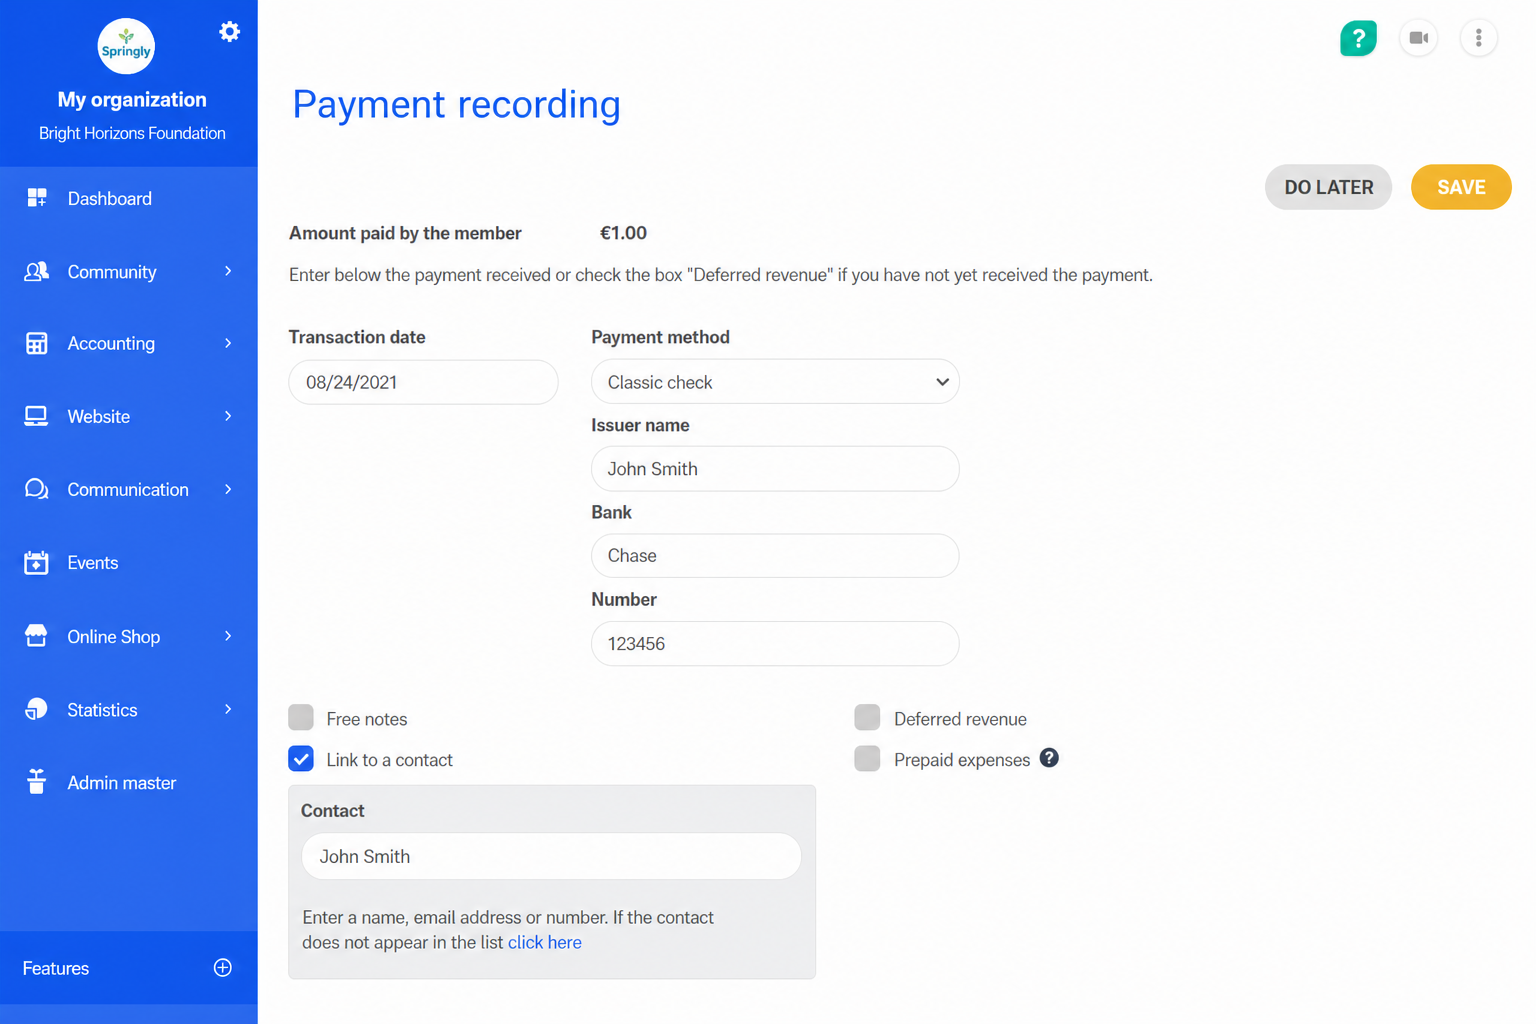Open the video camera tutorial icon
Screen dimensions: 1536x1024
1418,38
